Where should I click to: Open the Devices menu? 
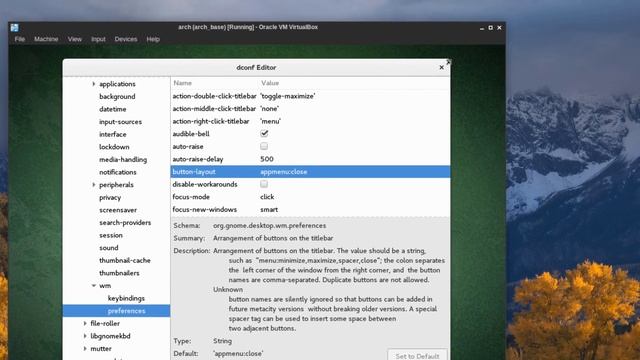coord(126,39)
